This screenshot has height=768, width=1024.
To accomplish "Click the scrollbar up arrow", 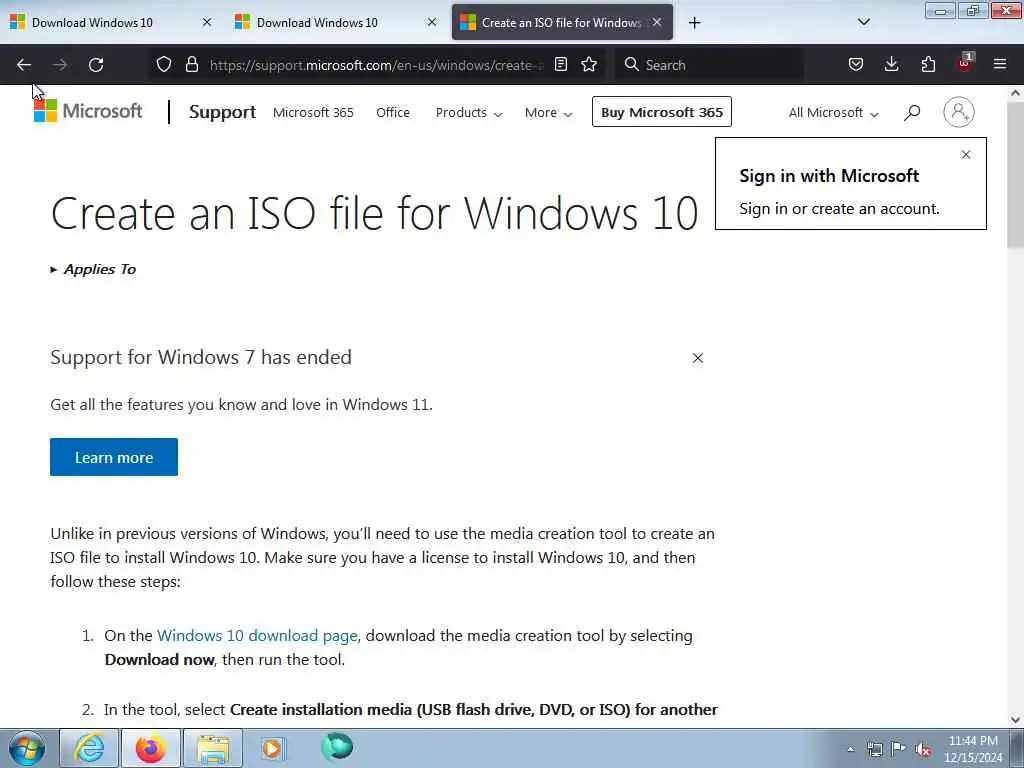I will pos(1016,93).
